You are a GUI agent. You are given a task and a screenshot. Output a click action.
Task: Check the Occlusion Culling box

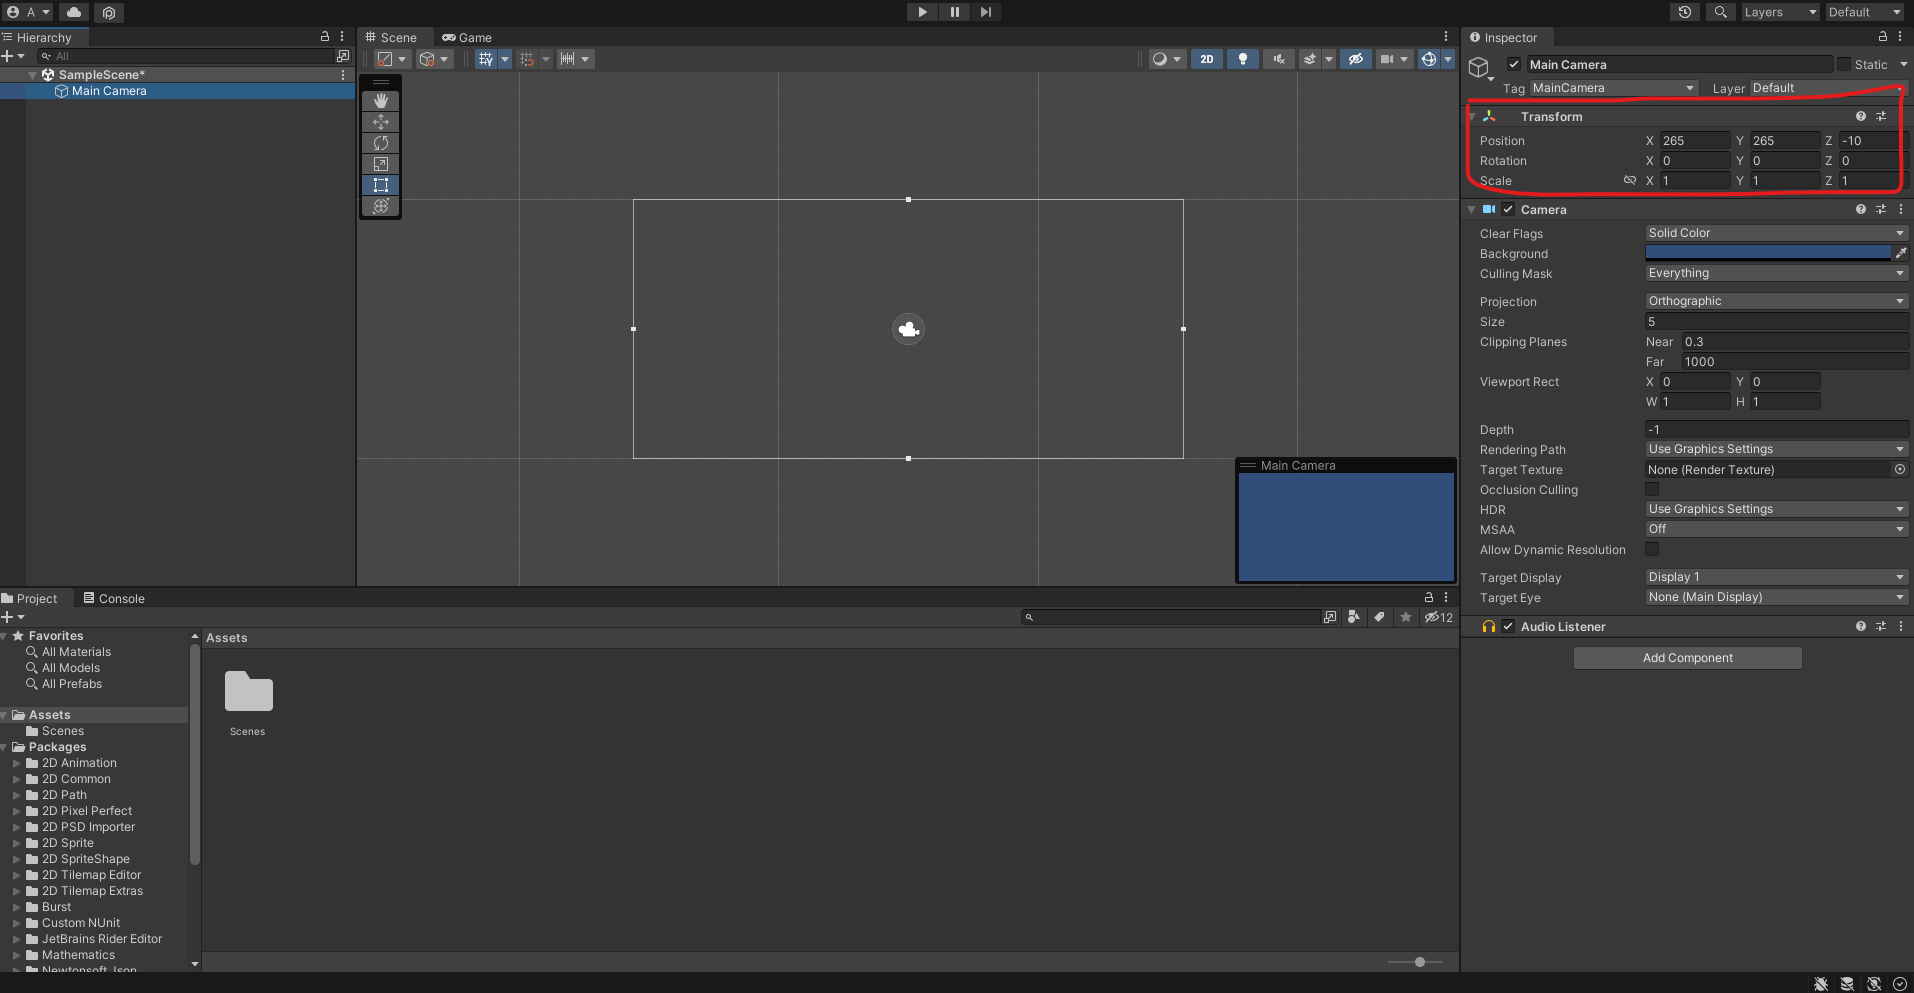pyautogui.click(x=1652, y=490)
